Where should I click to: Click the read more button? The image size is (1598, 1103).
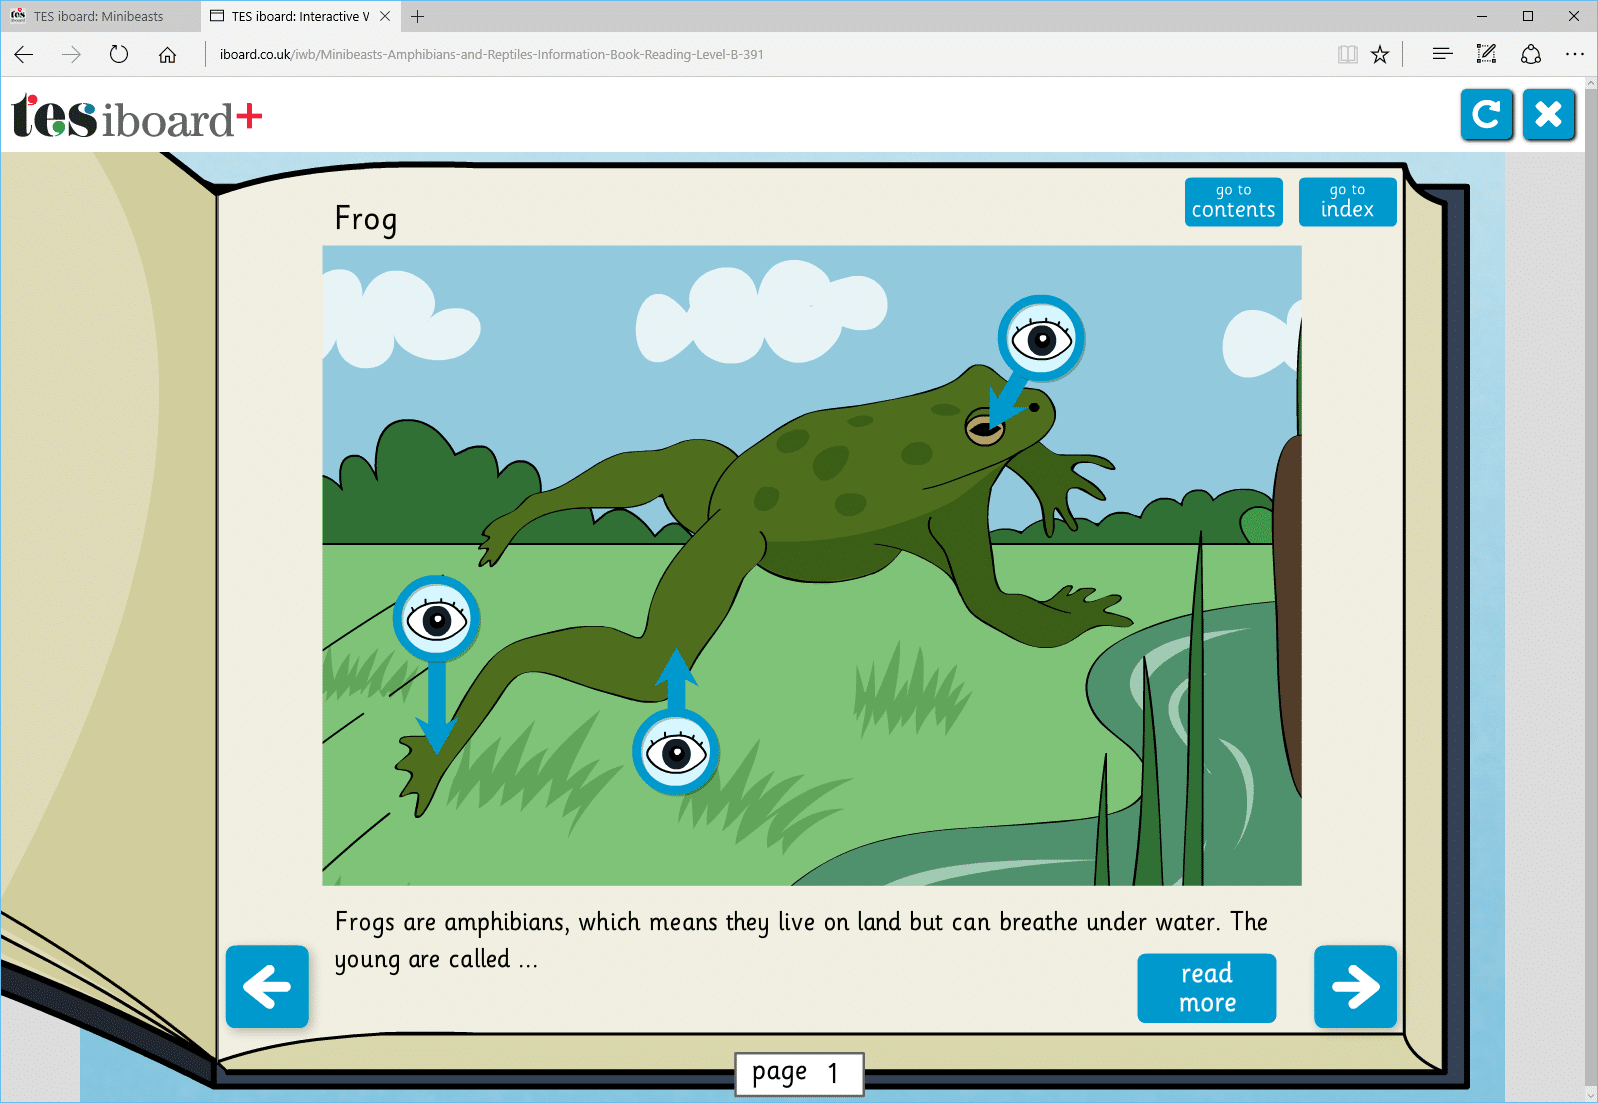click(1207, 988)
